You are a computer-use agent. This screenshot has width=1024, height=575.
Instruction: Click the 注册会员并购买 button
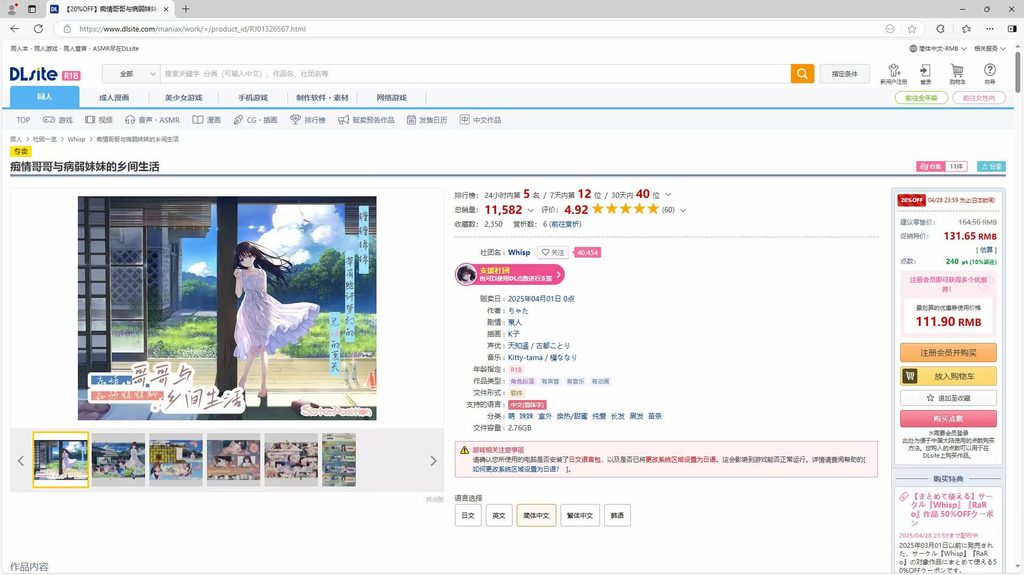(948, 352)
